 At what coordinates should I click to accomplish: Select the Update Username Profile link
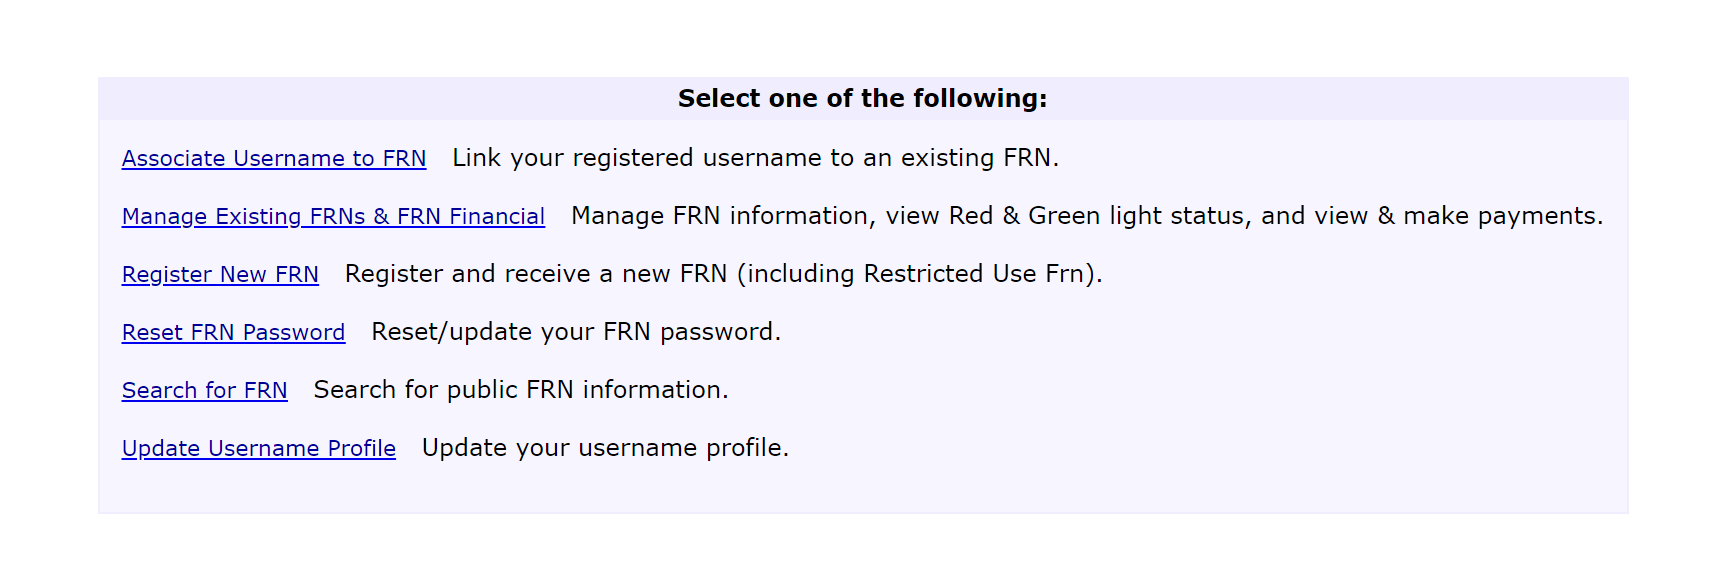pos(258,449)
